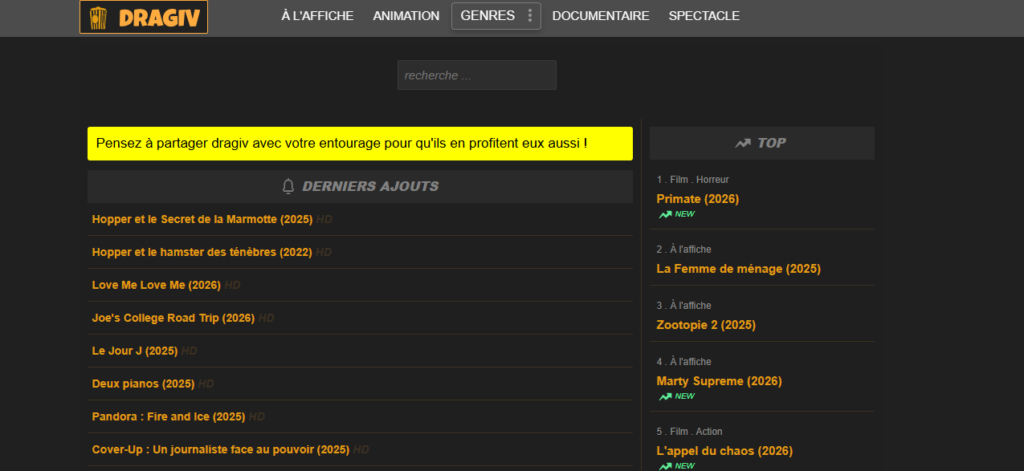1024x471 pixels.
Task: Click the yellow share dragiv banner
Action: click(359, 144)
